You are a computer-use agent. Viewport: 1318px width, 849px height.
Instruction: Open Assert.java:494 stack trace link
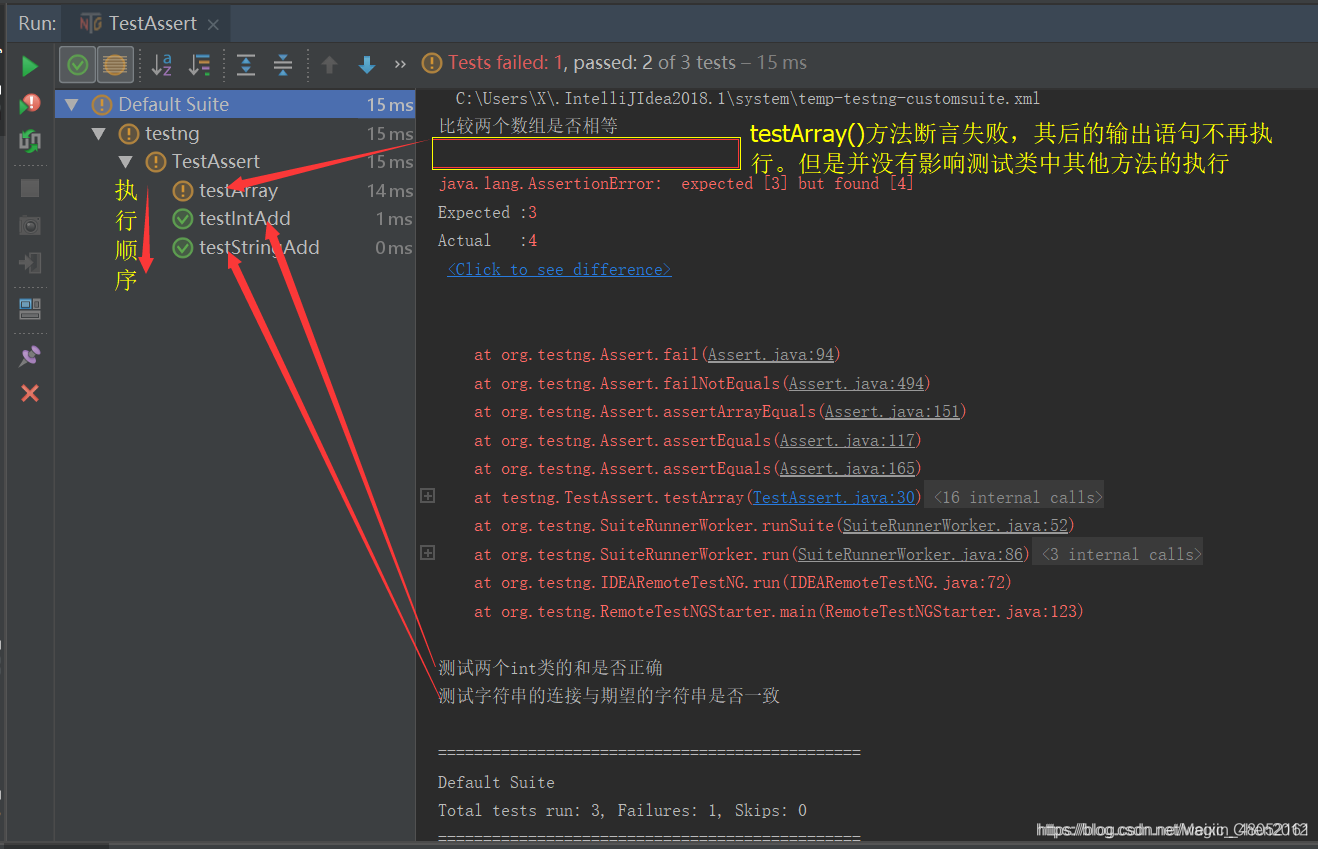856,383
